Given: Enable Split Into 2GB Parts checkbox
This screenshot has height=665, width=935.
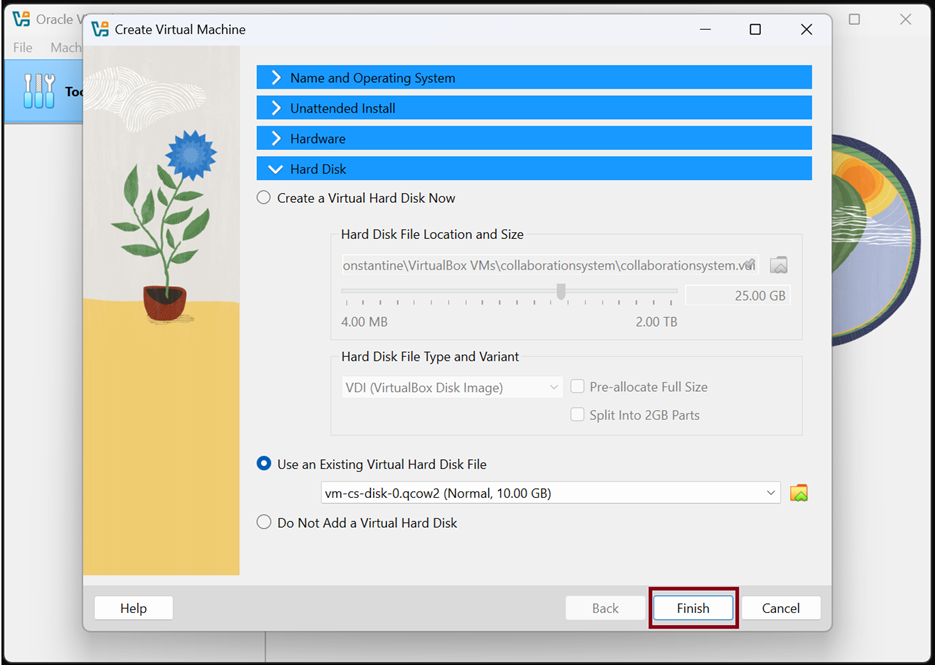Looking at the screenshot, I should (577, 414).
